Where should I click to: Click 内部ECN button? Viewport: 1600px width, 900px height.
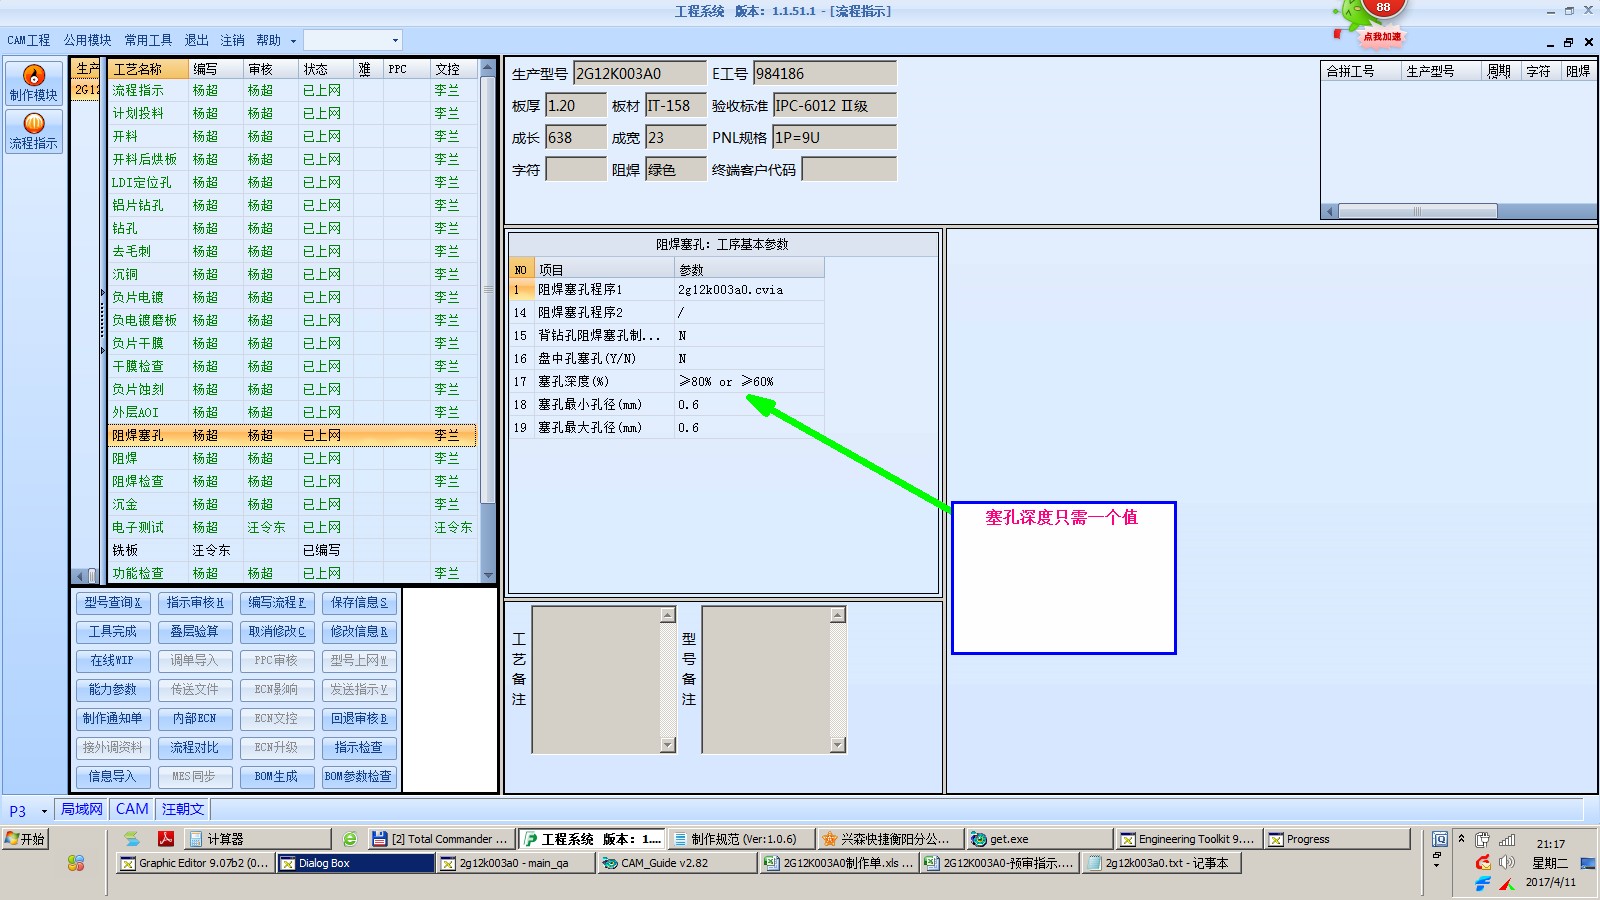[x=195, y=719]
